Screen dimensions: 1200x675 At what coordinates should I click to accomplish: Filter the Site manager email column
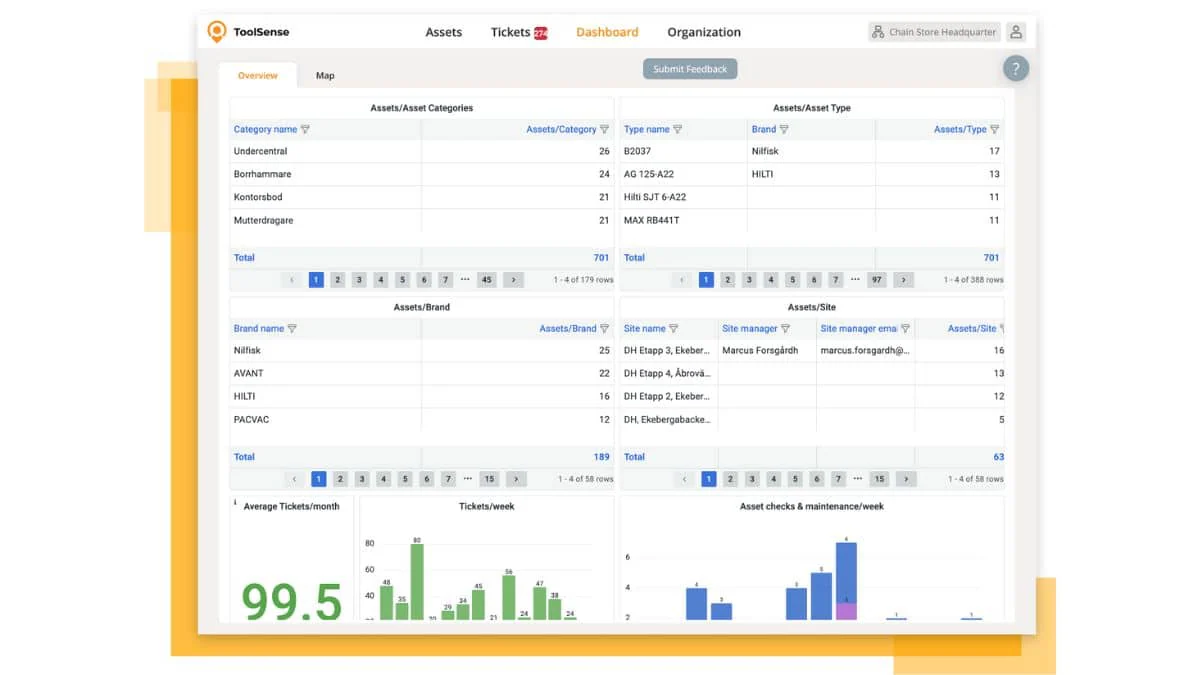point(905,328)
